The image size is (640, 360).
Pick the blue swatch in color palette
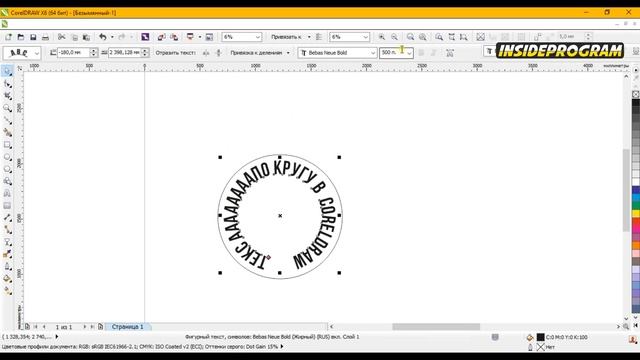coord(636,190)
